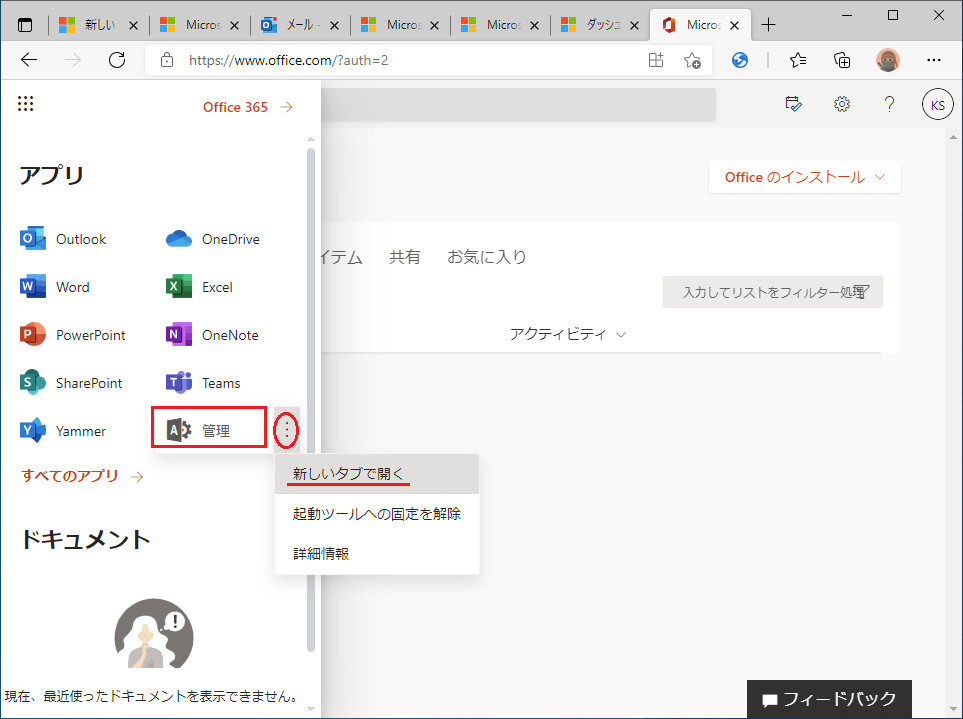
Task: Open the KS account avatar
Action: pos(938,104)
